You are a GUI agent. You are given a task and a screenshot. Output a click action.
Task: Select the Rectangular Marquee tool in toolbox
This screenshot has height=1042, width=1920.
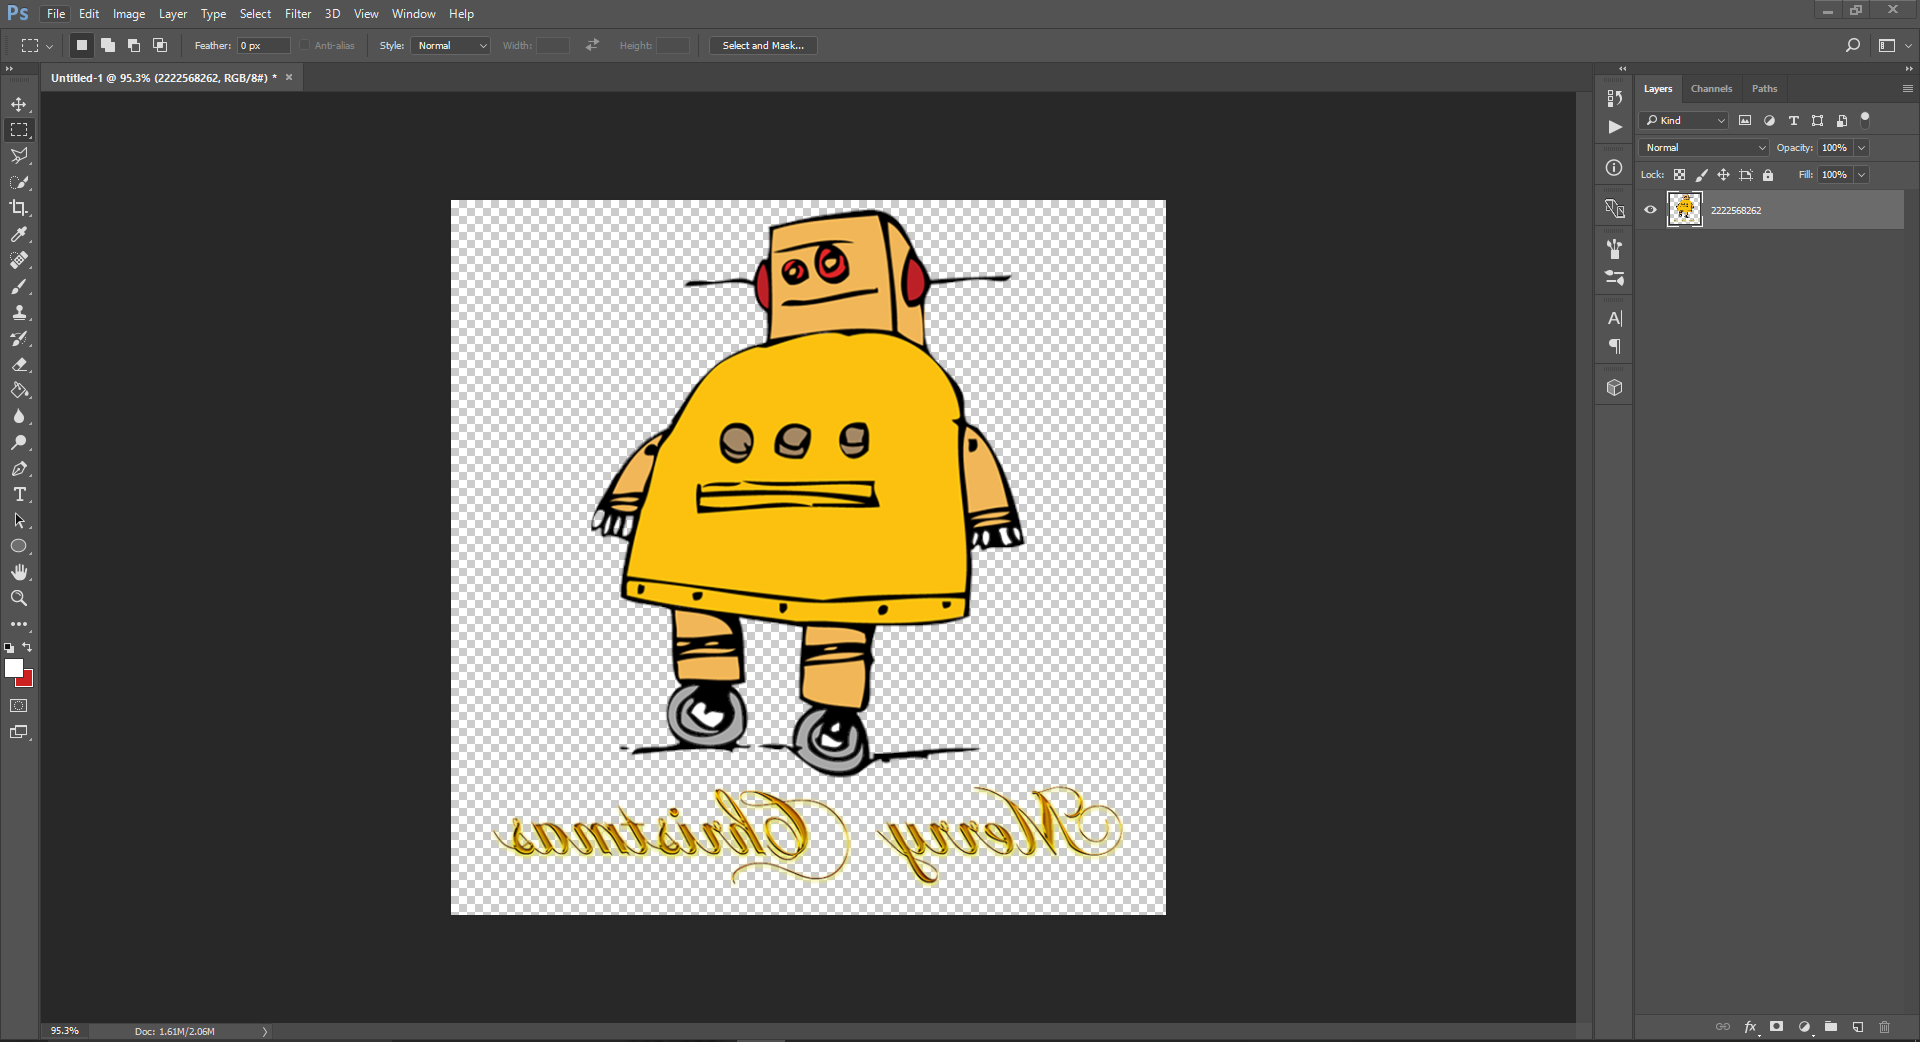pyautogui.click(x=19, y=130)
